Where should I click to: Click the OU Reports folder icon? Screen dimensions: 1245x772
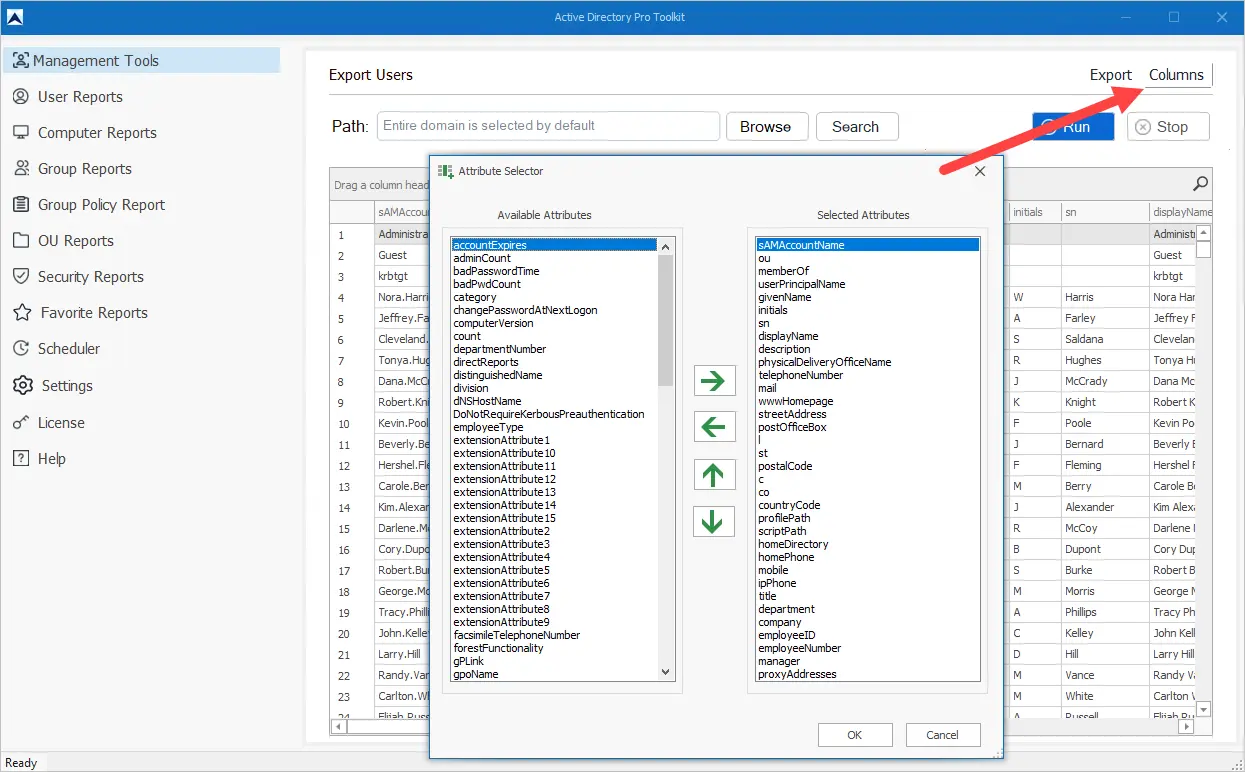[20, 241]
